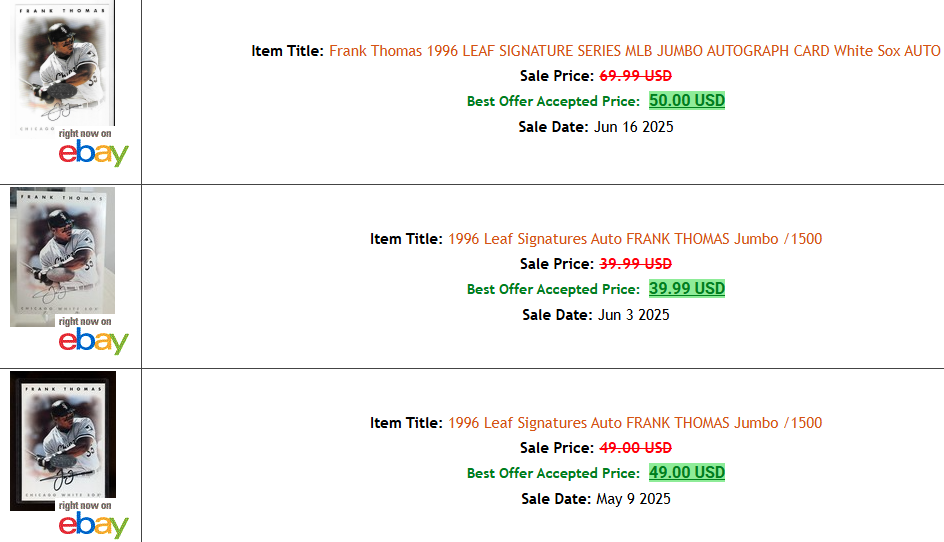Click the Jun 16 2025 sale date
This screenshot has height=542, width=944.
tap(633, 127)
